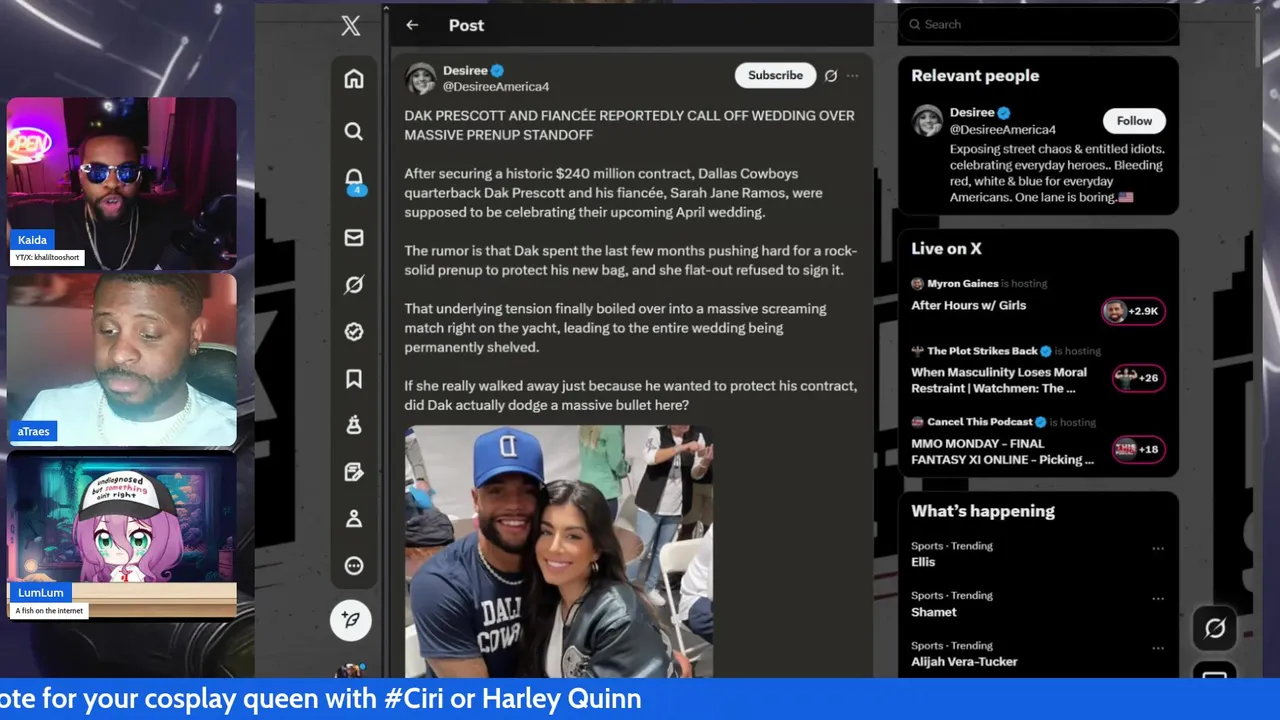1280x720 pixels.
Task: Click the Search input field
Action: (1038, 24)
